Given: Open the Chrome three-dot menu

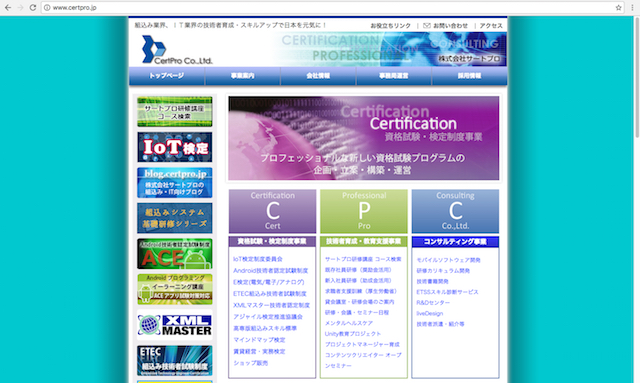Looking at the screenshot, I should pyautogui.click(x=632, y=7).
